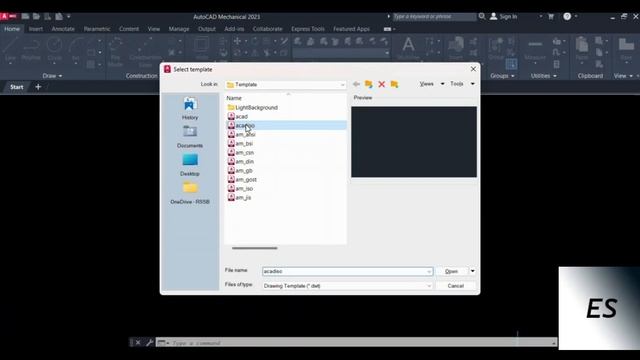The height and width of the screenshot is (360, 640).
Task: Select the Circle tool in AutoCAD ribbon
Action: click(x=54, y=49)
